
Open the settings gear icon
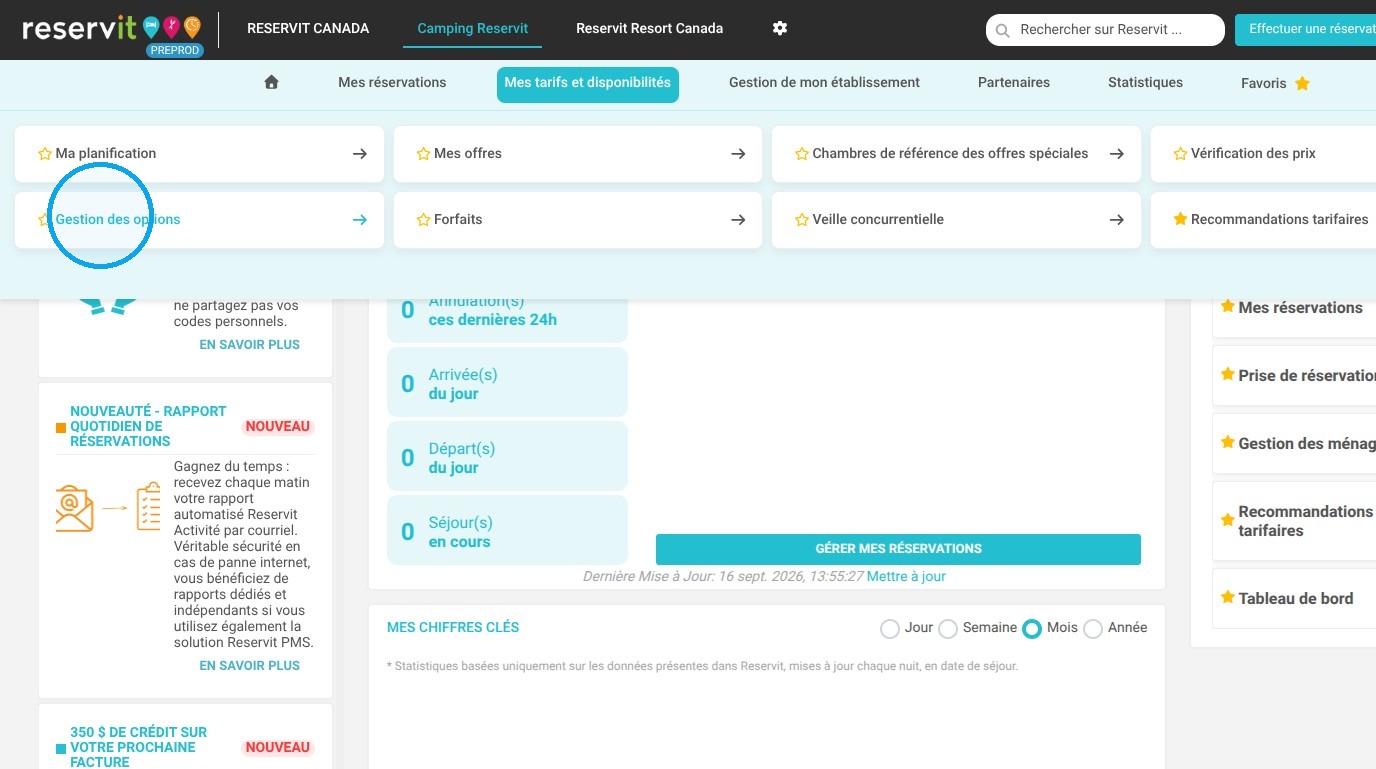coord(780,29)
